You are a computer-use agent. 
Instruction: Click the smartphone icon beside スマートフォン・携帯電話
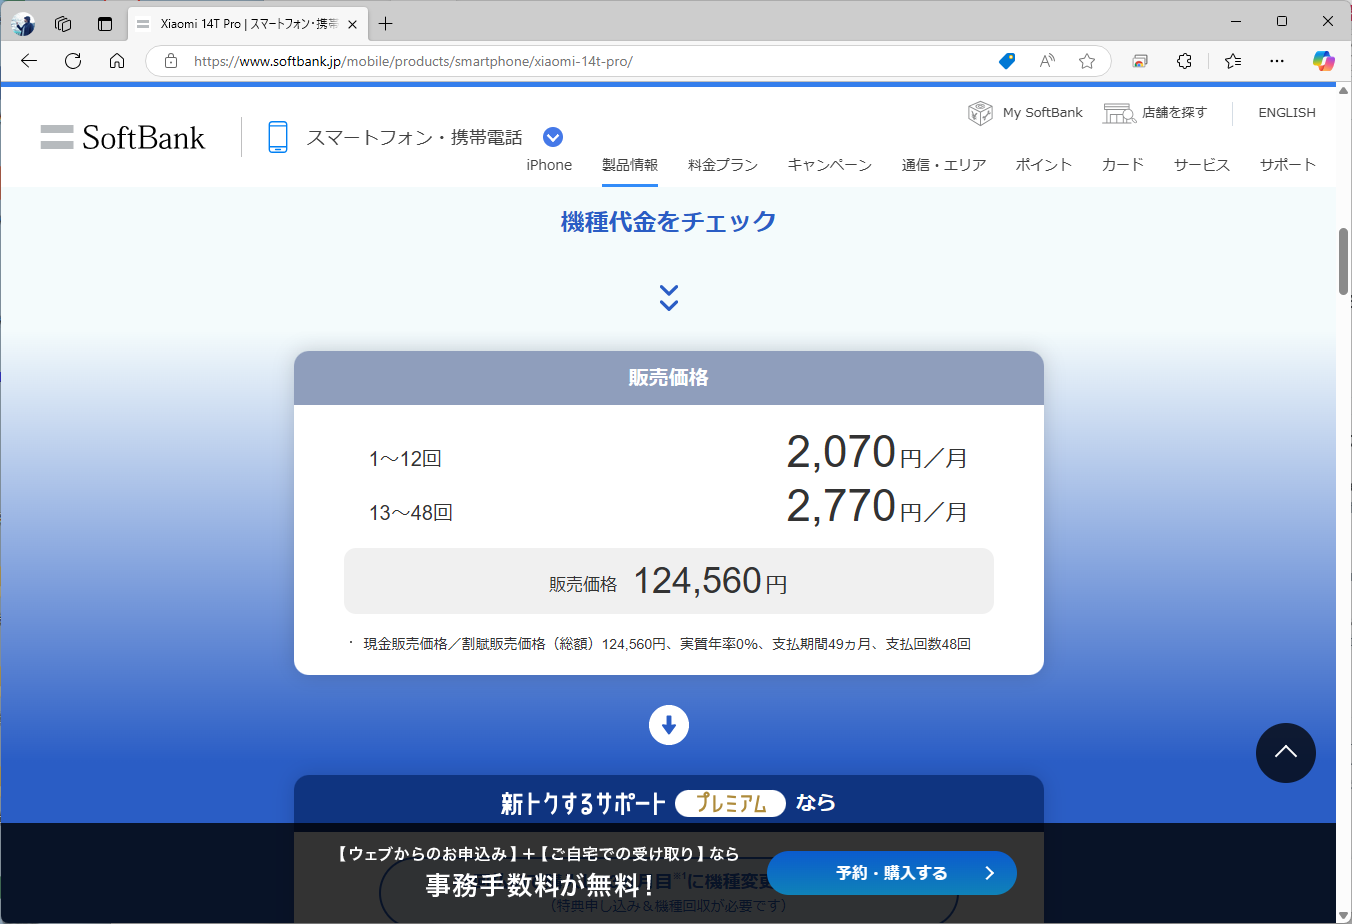click(x=277, y=136)
